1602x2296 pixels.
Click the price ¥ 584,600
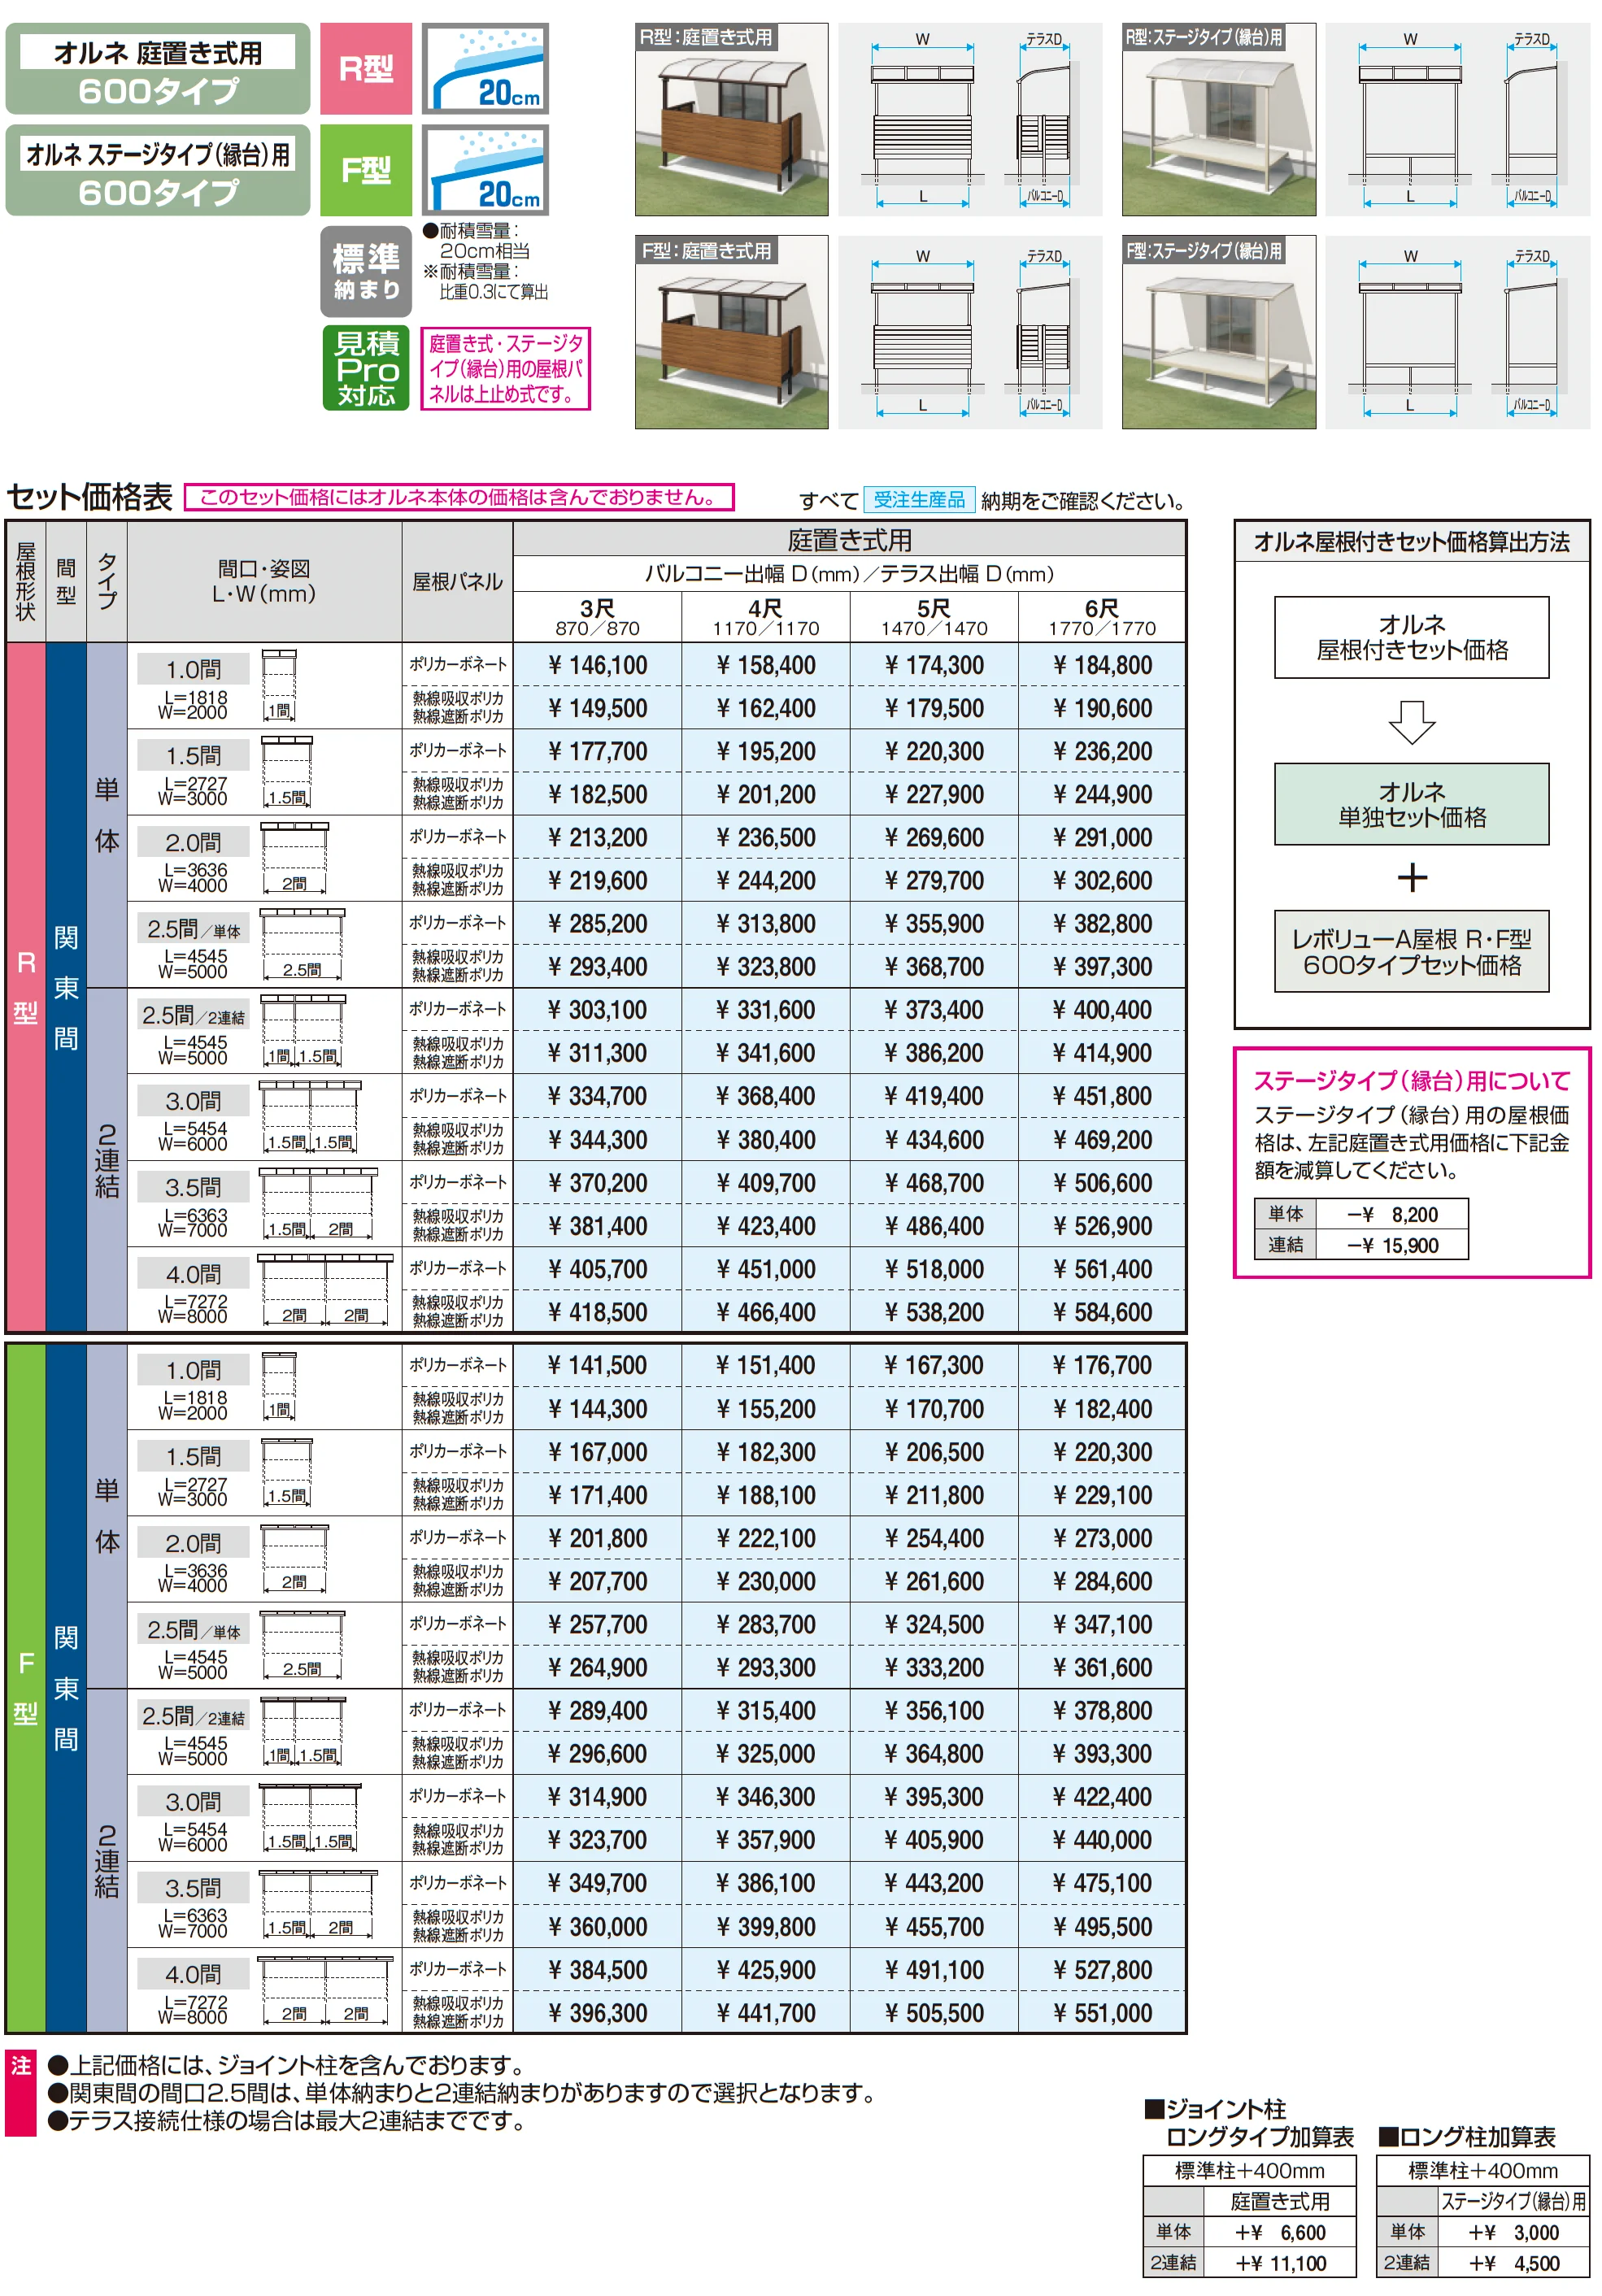pos(1102,1312)
